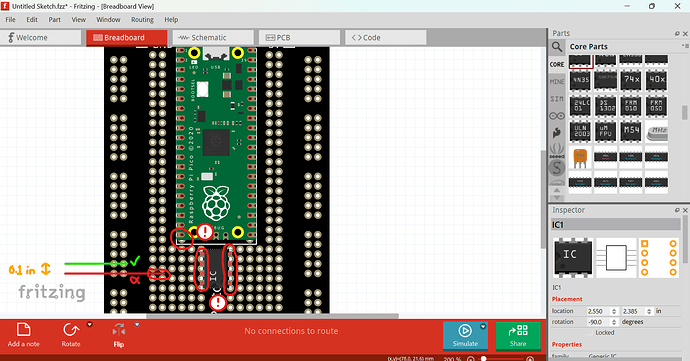
Task: Select the FRM050 part
Action: 657,106
